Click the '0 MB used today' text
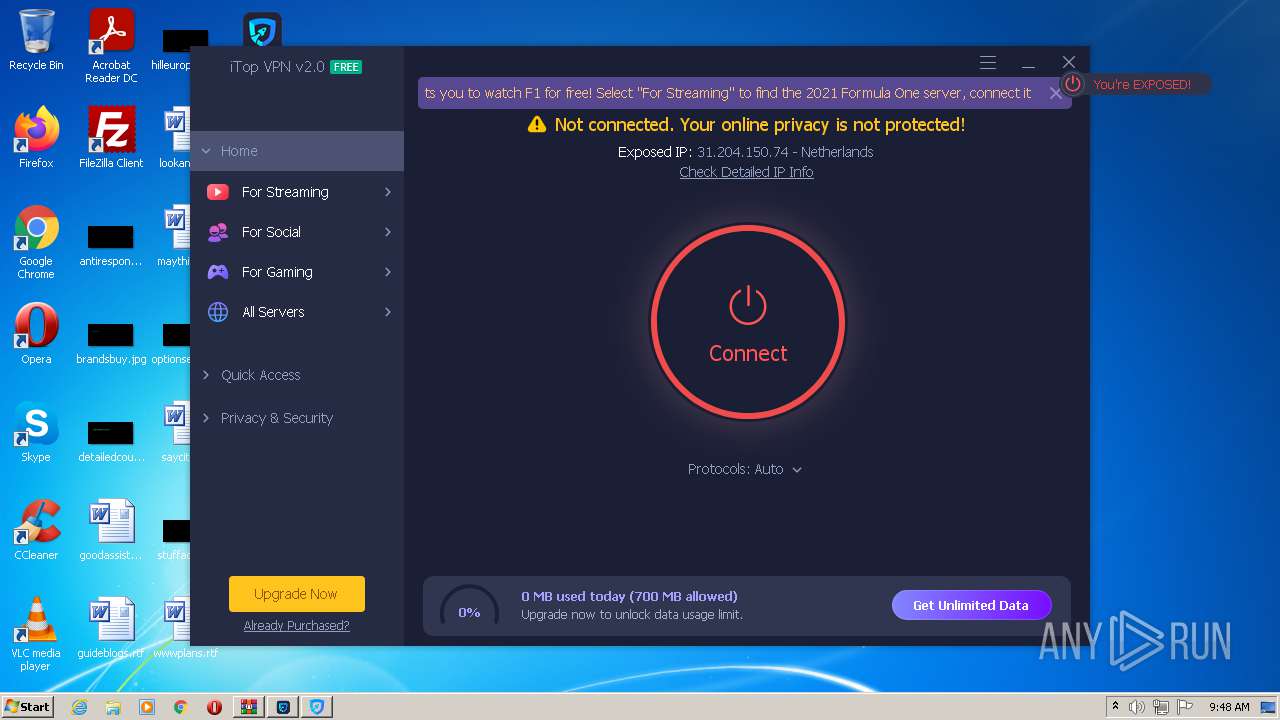Viewport: 1280px width, 720px height. [x=629, y=596]
